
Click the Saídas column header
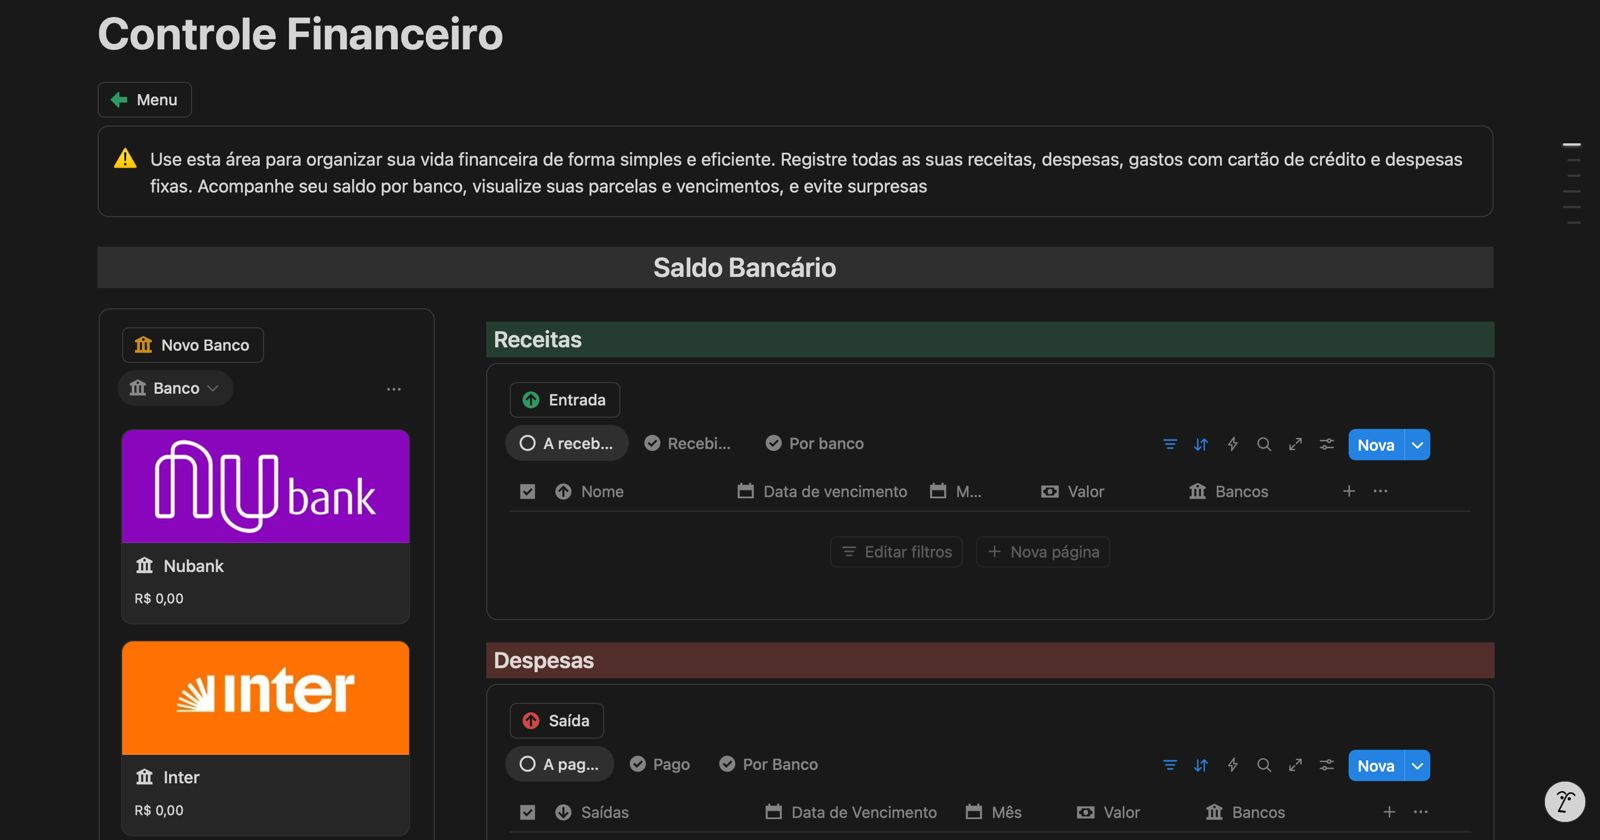[x=592, y=813]
